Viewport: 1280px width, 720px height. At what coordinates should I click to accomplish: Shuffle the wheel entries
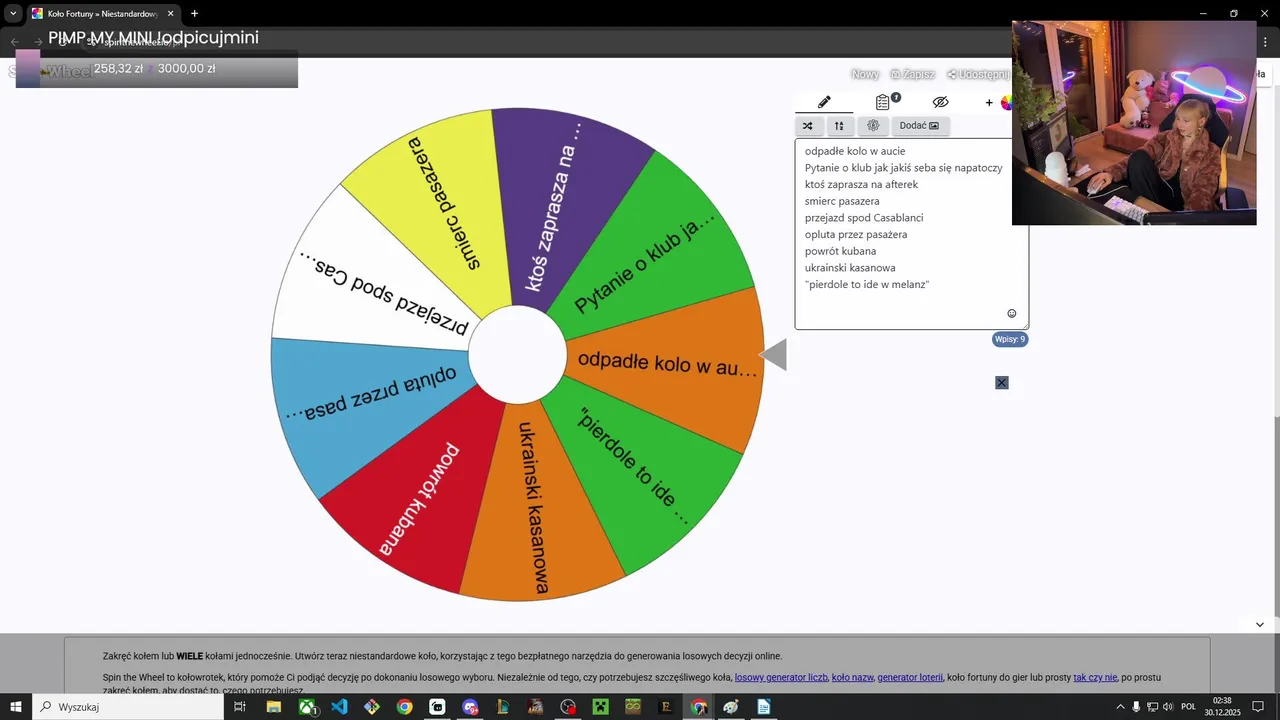(808, 126)
